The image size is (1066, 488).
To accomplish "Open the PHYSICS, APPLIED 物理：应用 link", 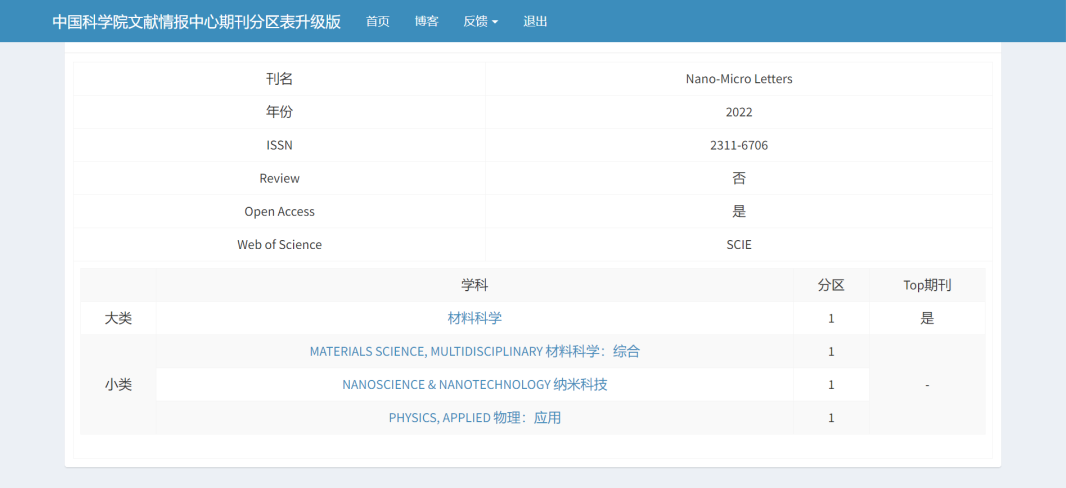I will pyautogui.click(x=475, y=417).
